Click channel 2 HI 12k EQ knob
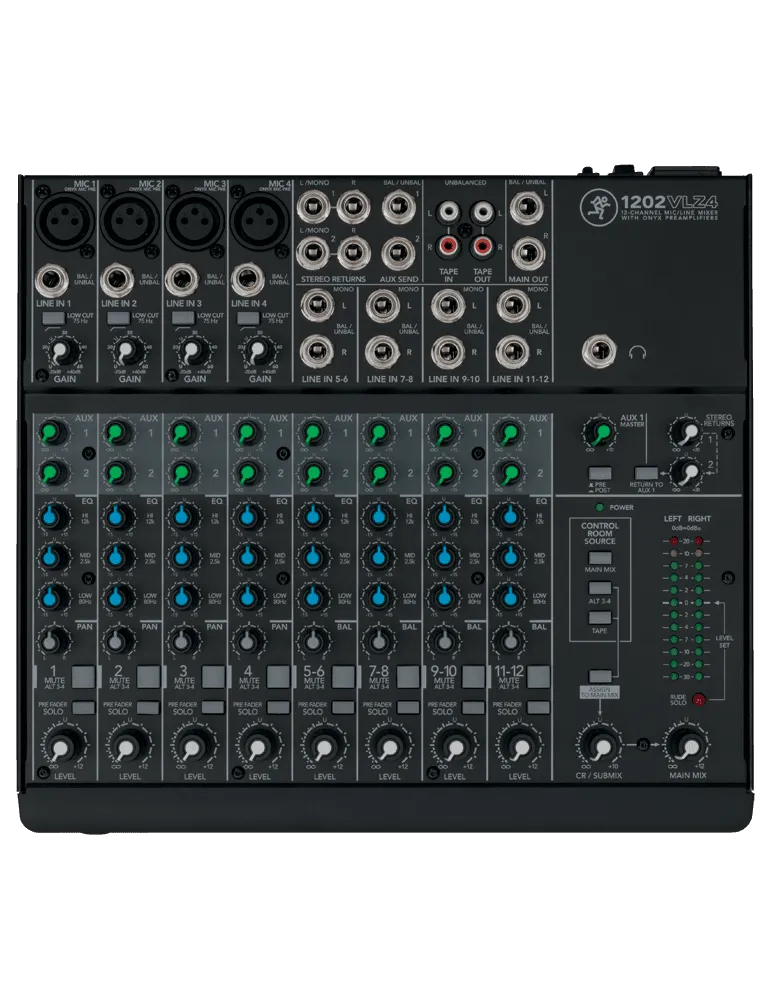 118,516
